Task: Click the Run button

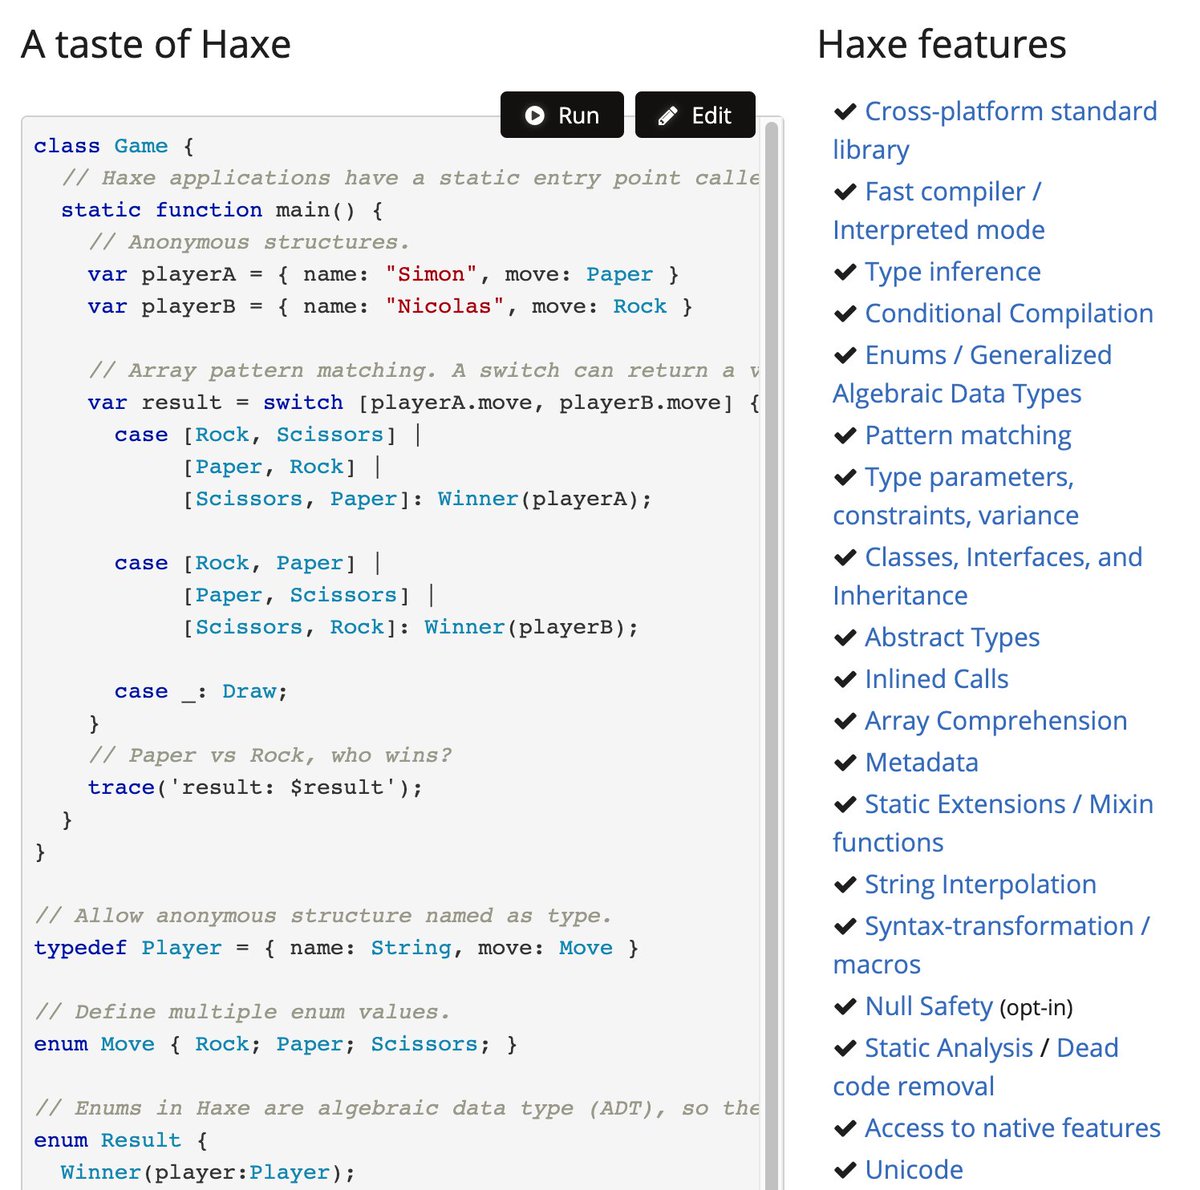Action: click(x=562, y=115)
